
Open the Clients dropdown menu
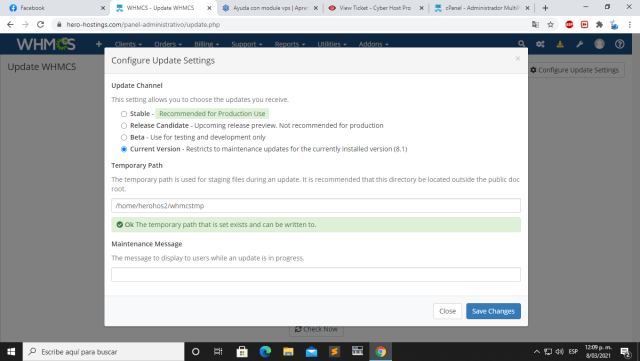point(128,44)
